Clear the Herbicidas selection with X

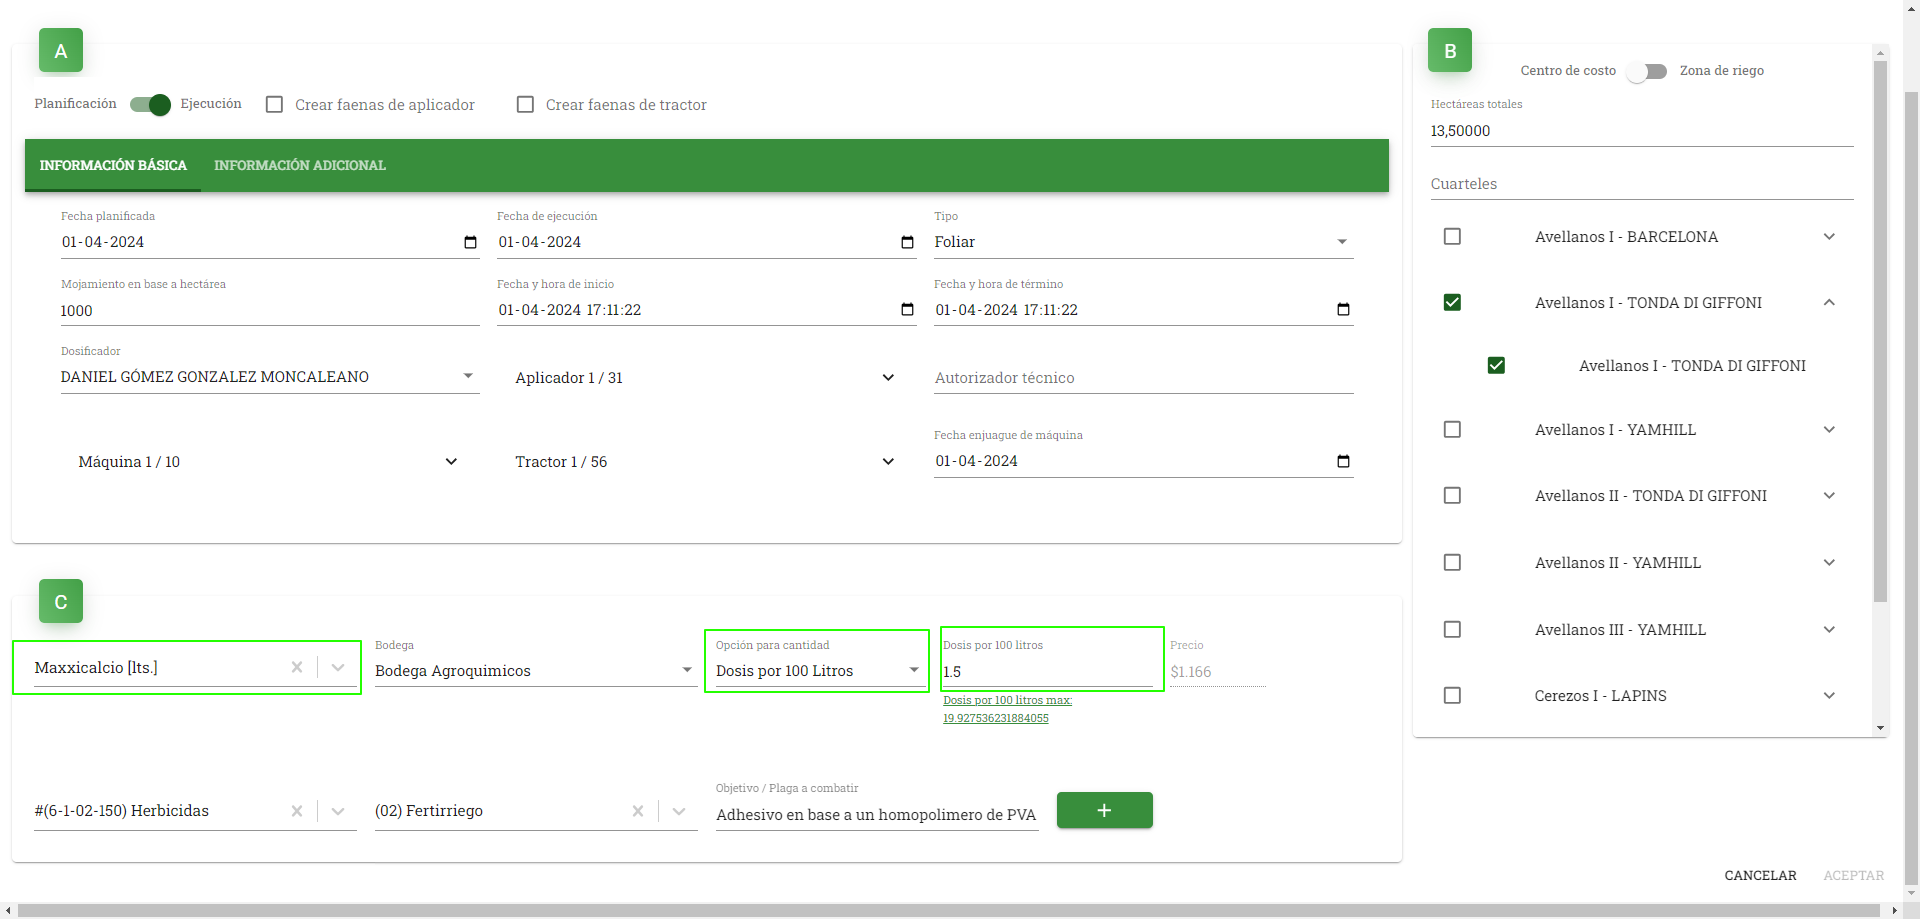[x=297, y=811]
